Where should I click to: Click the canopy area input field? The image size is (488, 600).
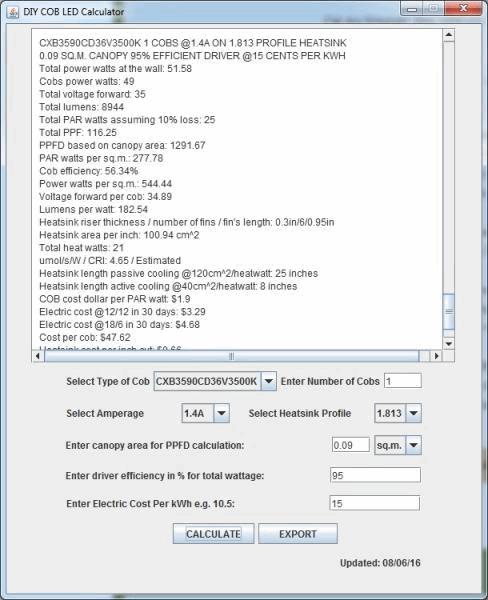351,445
